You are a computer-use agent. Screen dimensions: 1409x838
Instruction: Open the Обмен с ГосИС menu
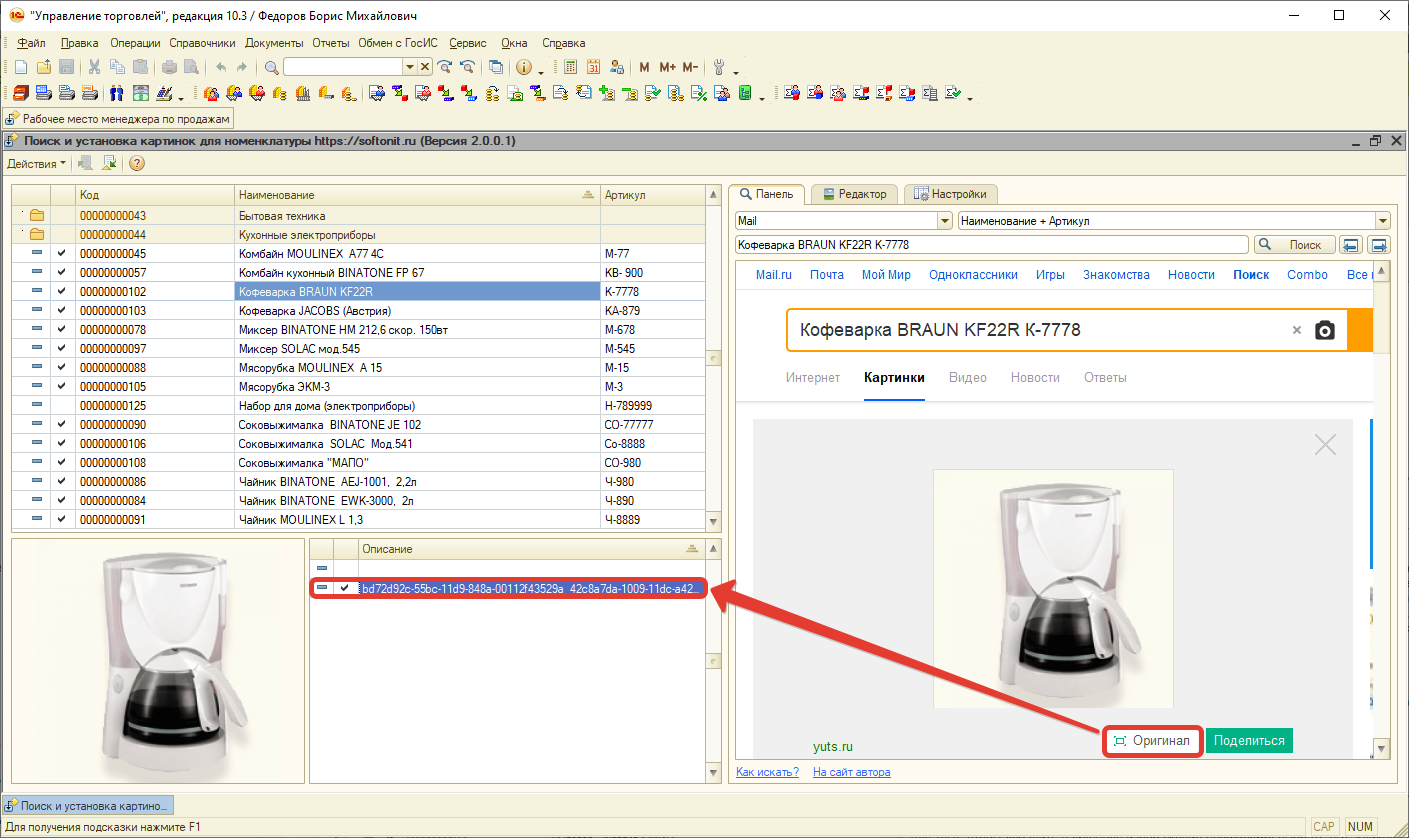[400, 43]
